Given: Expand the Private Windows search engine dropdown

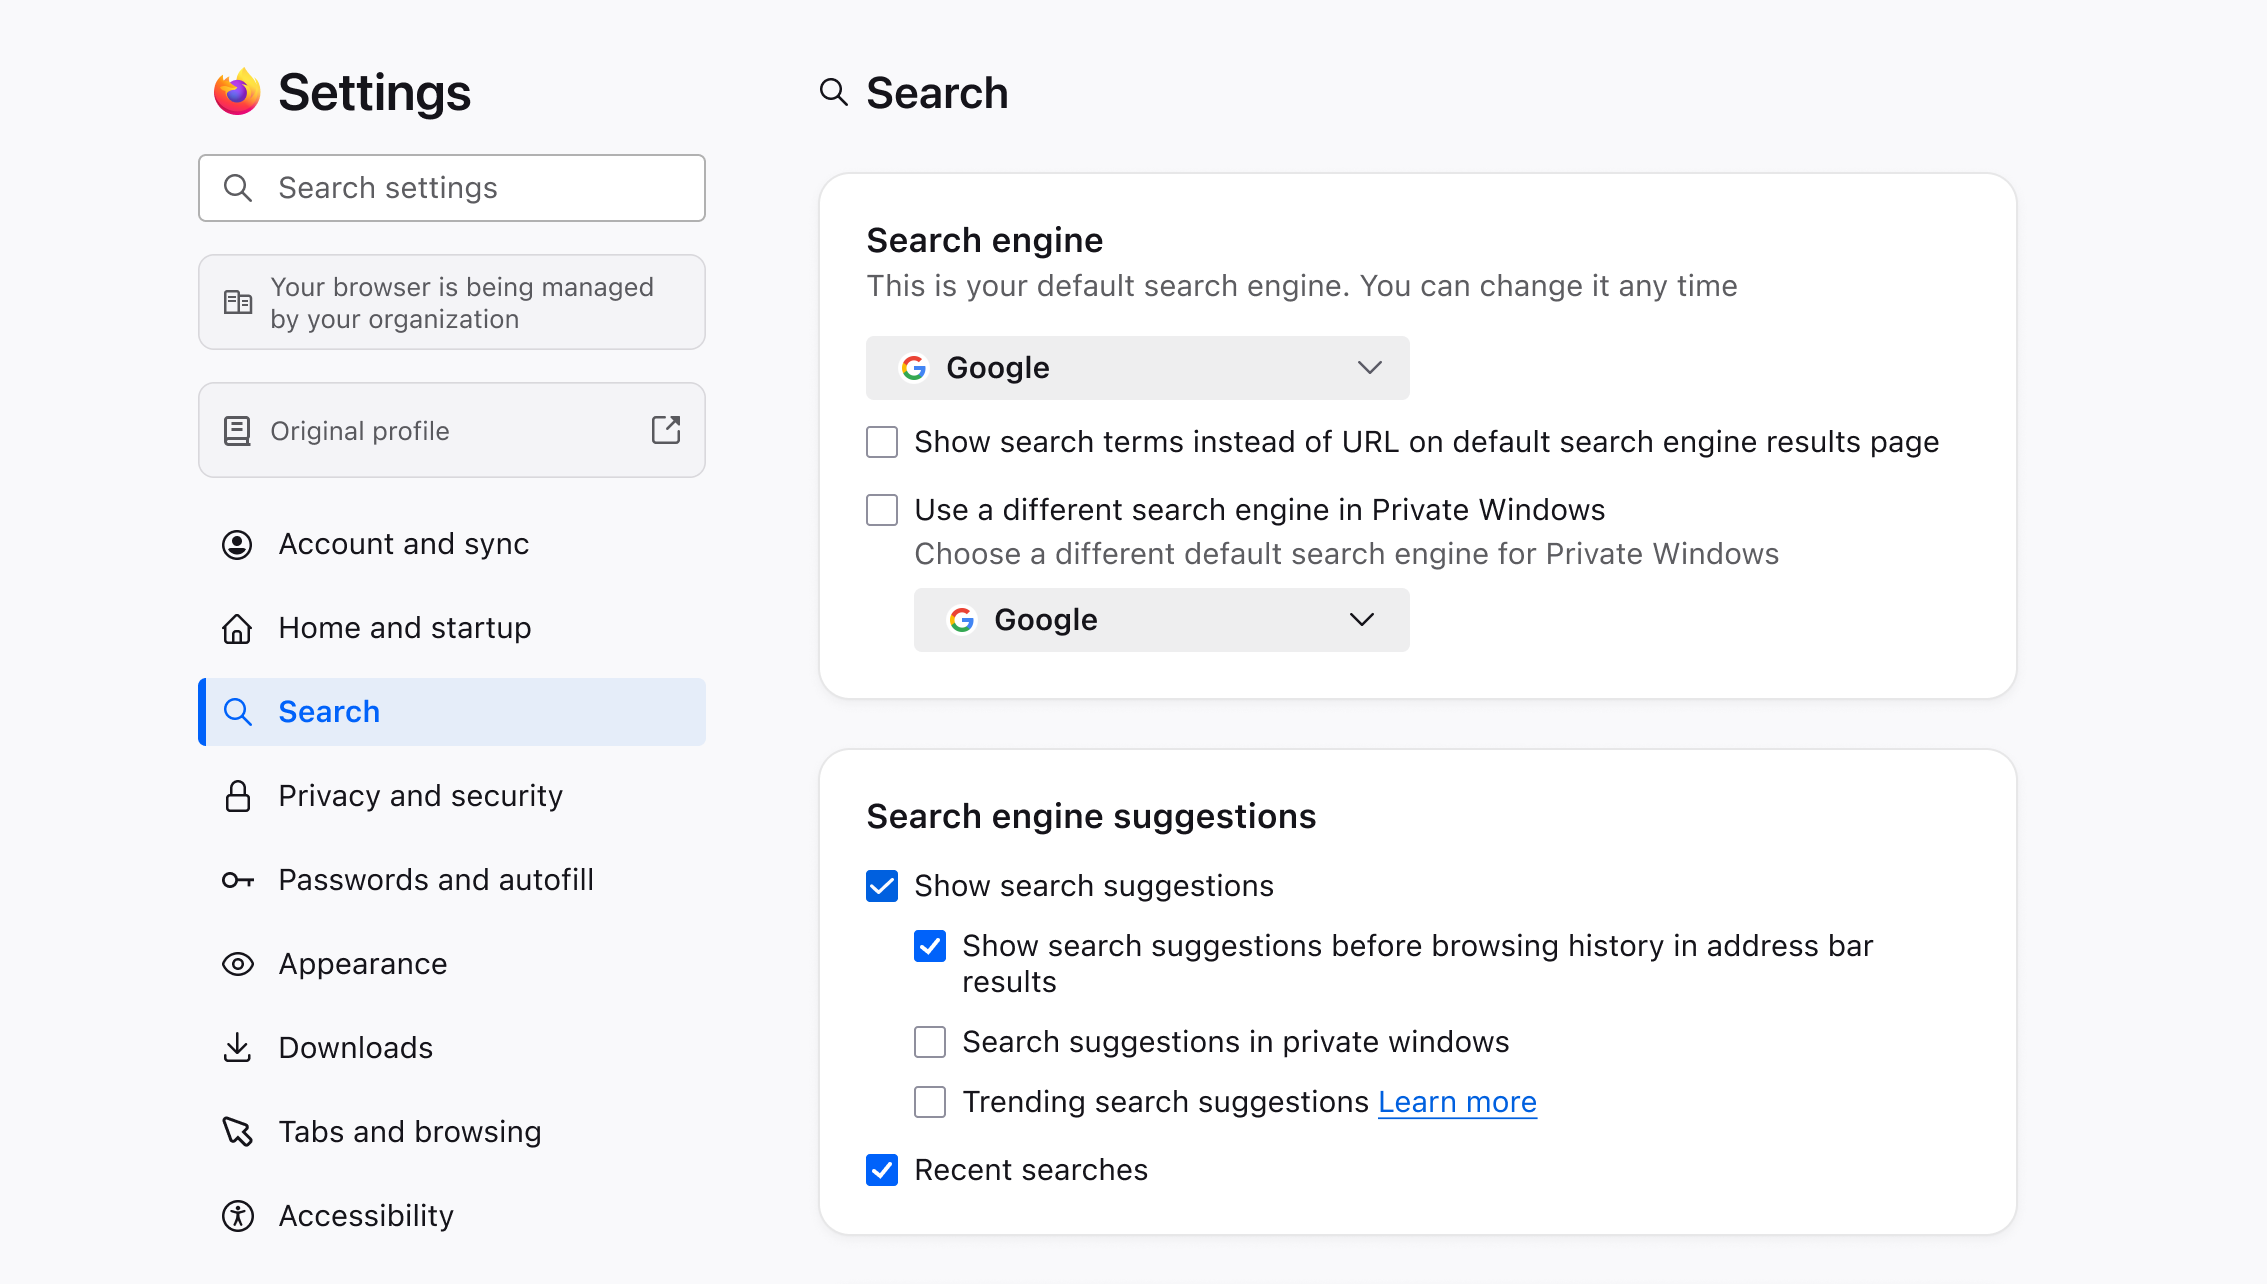Looking at the screenshot, I should (x=1161, y=620).
